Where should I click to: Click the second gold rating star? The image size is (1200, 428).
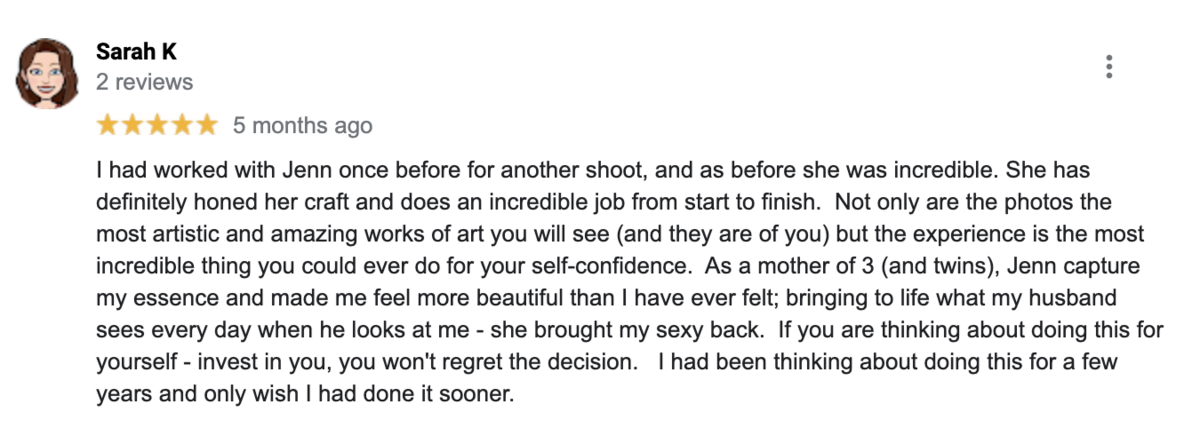point(132,125)
